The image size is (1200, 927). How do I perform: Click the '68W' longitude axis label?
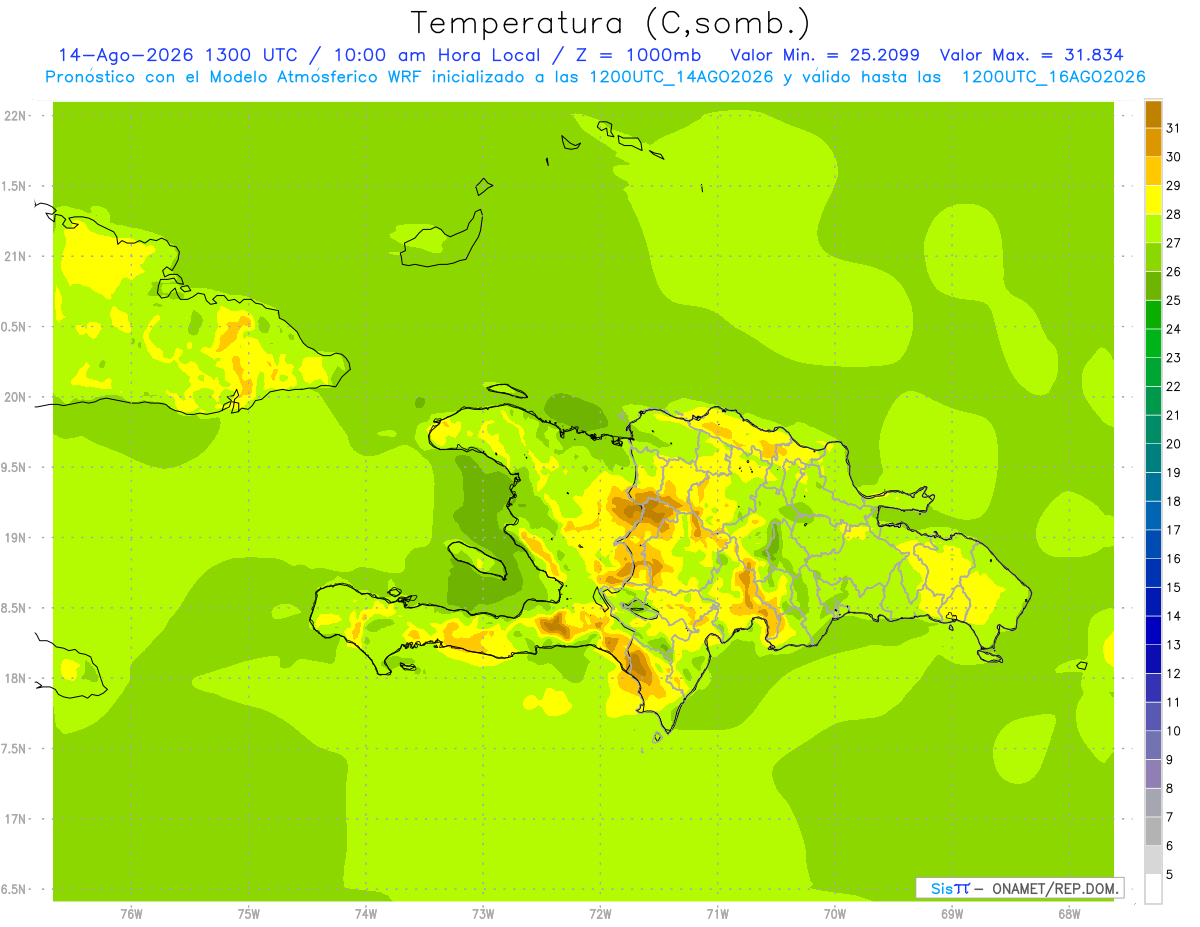[x=1069, y=915]
